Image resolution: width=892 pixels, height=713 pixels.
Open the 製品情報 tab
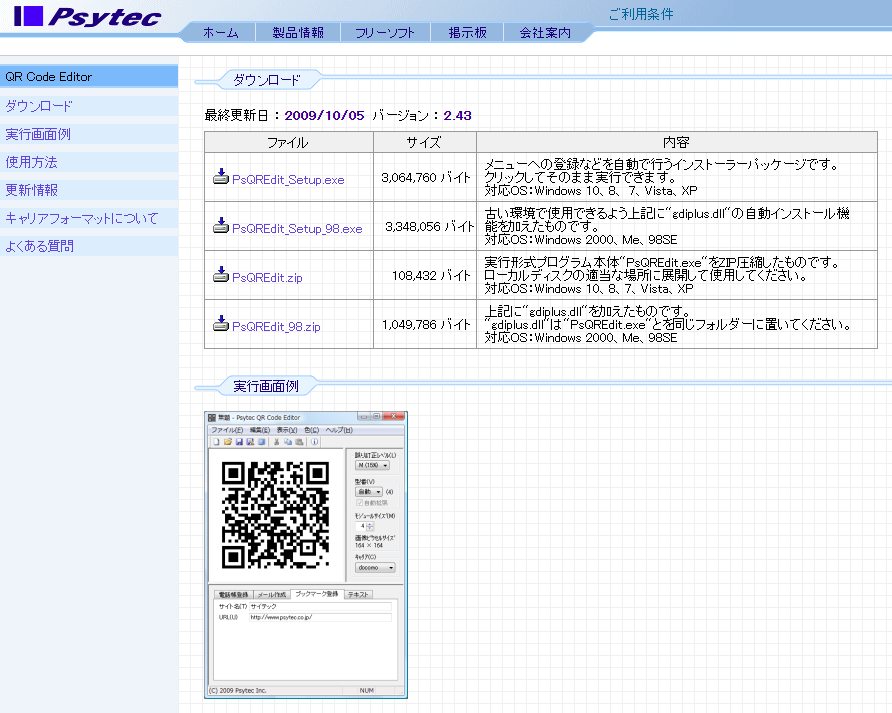[298, 33]
